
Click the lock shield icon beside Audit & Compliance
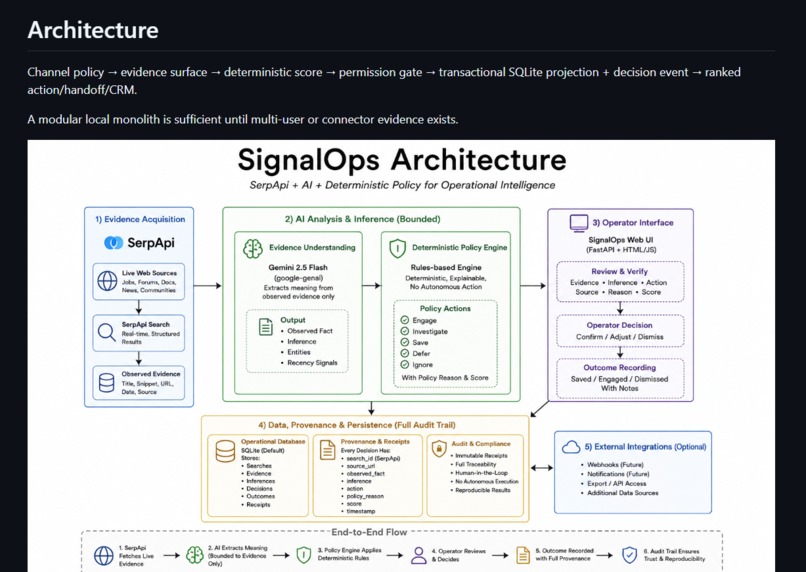coord(438,449)
